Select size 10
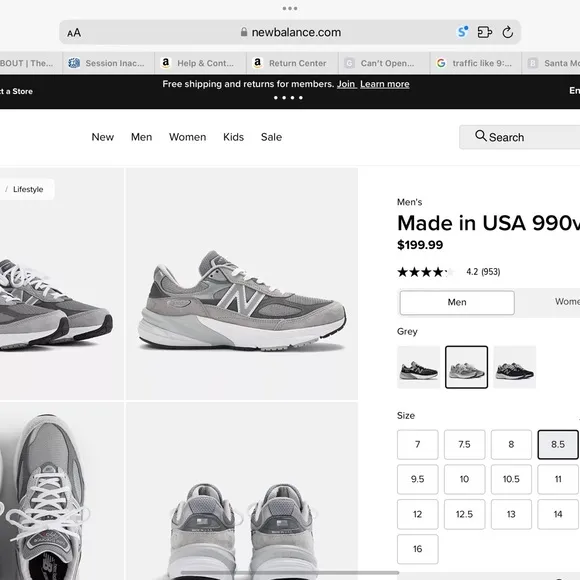 click(465, 479)
